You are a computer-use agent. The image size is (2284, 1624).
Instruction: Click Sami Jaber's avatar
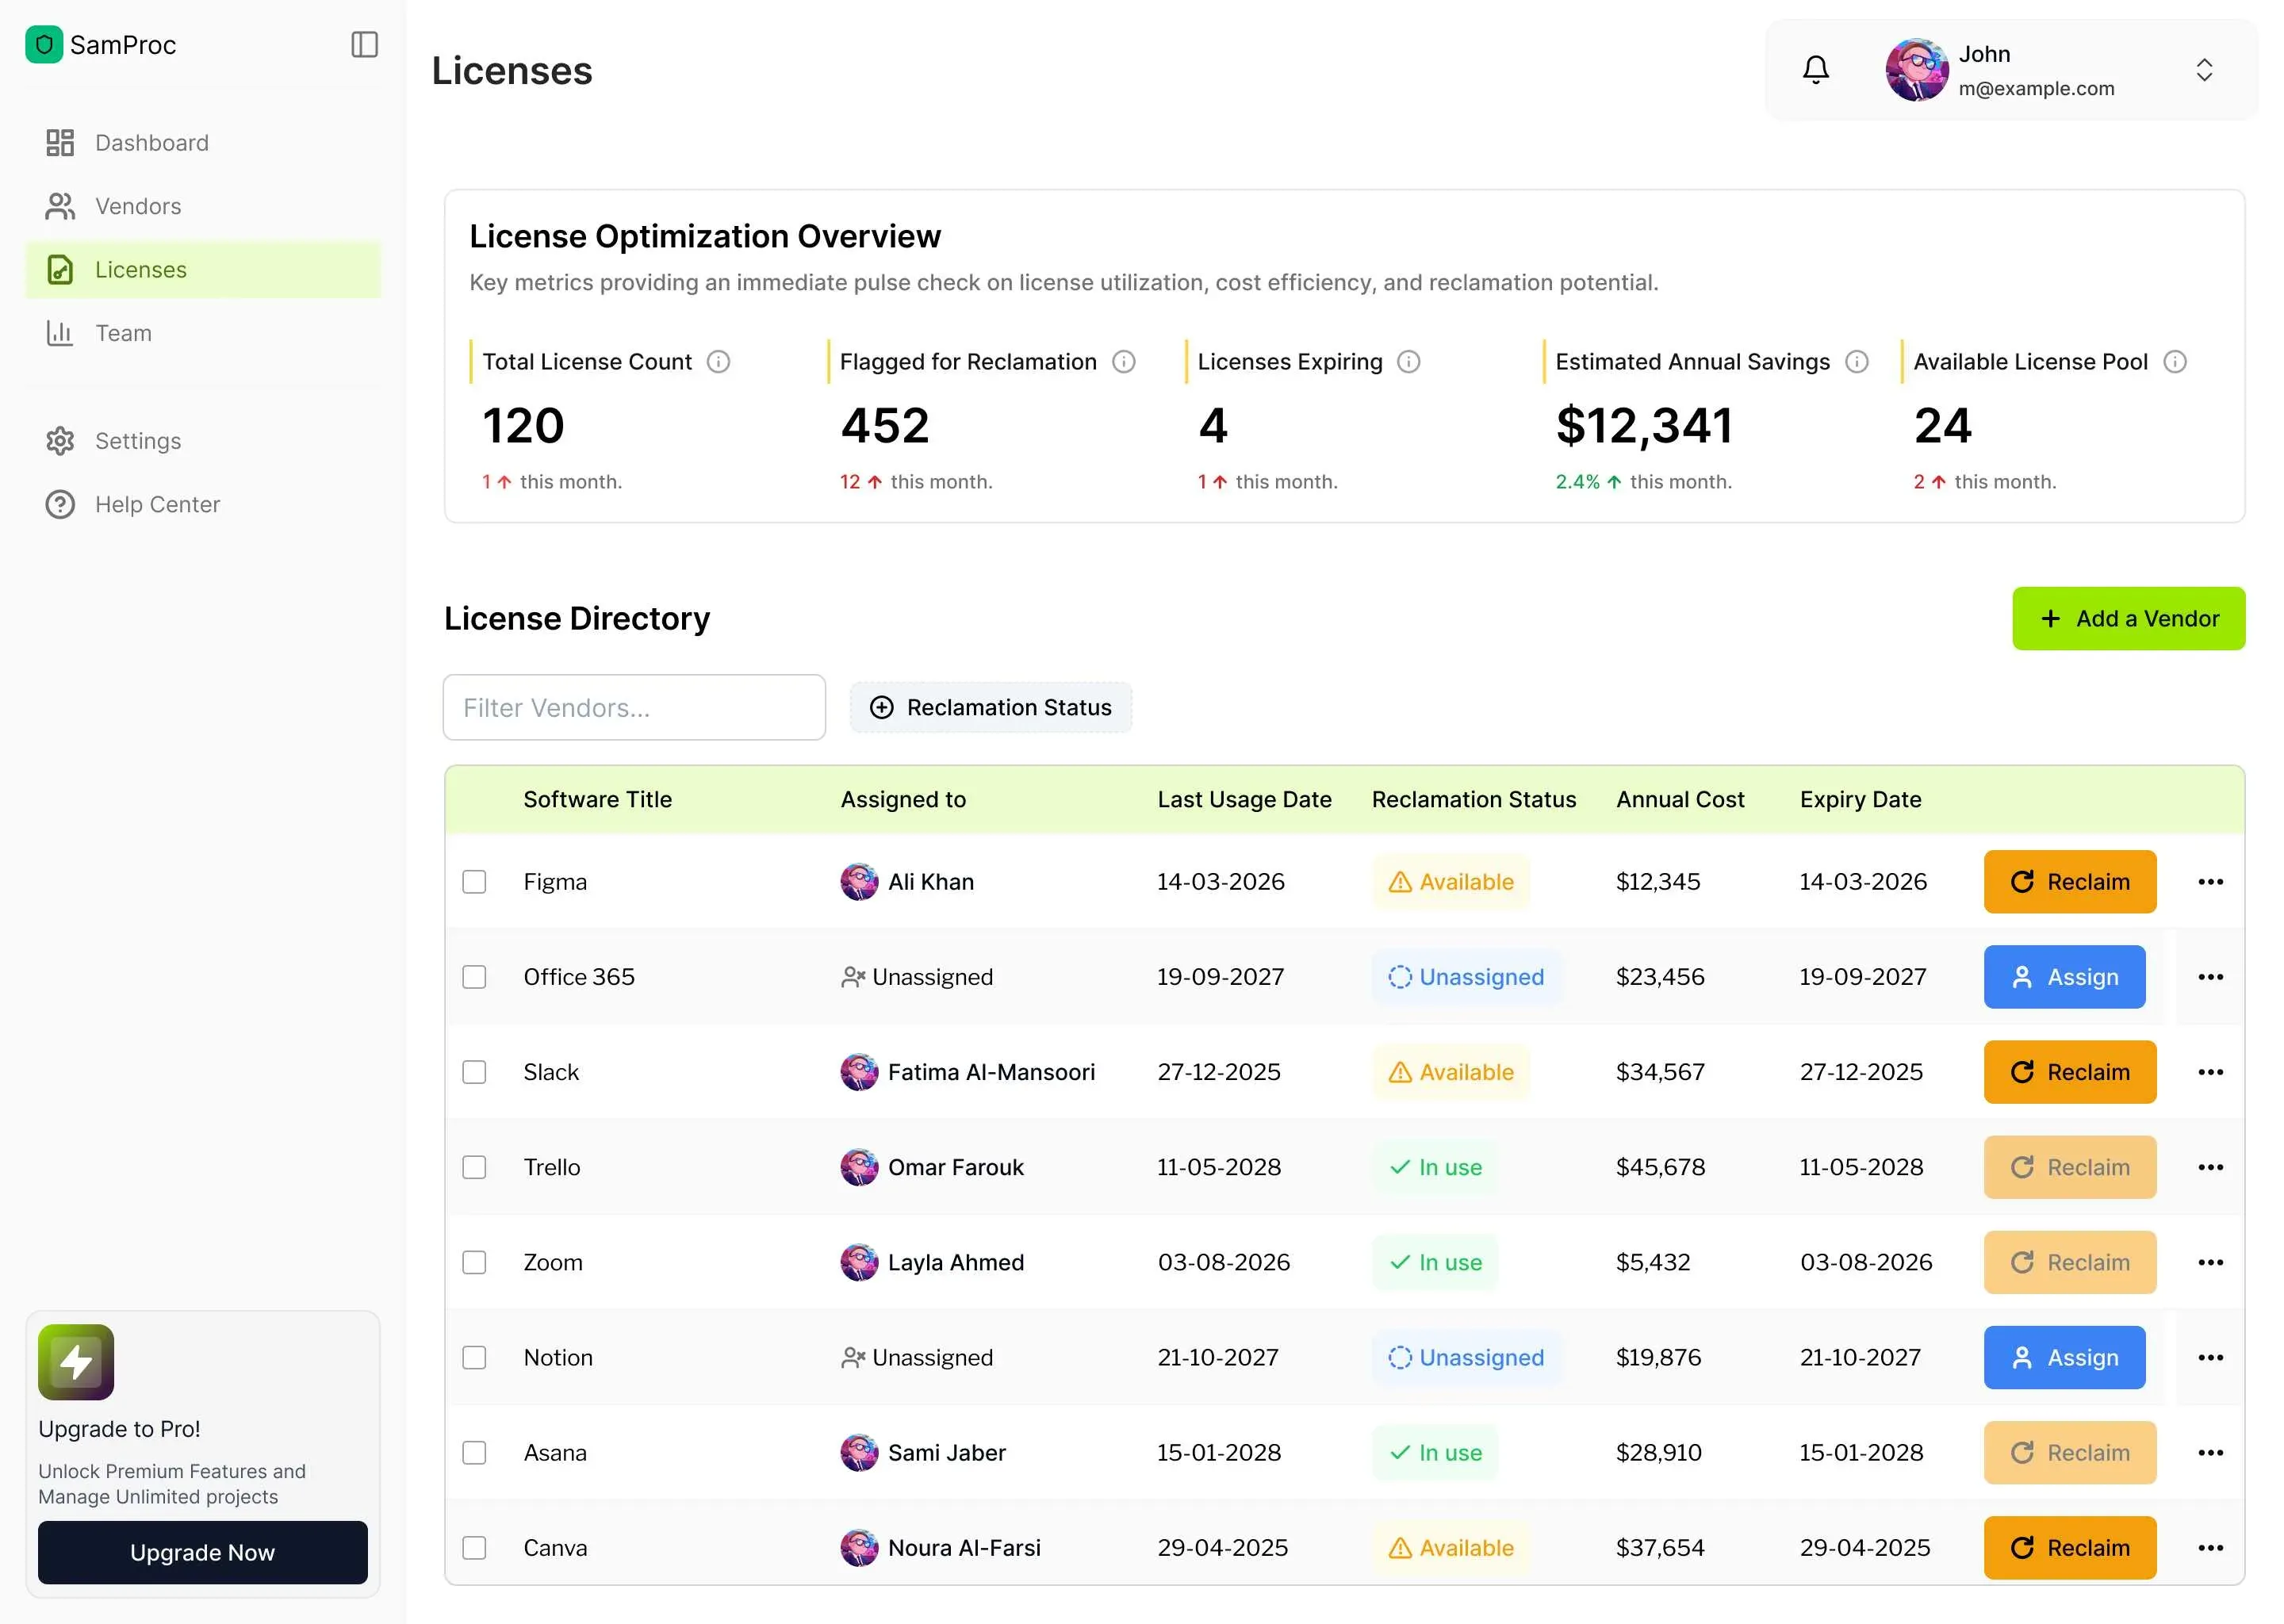click(859, 1453)
